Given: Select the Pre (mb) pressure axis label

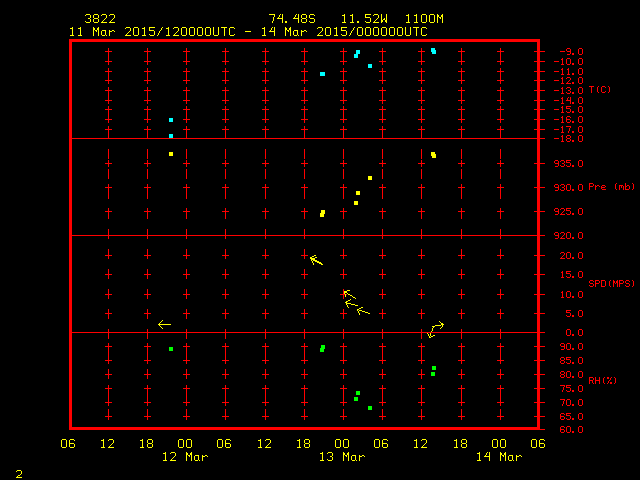Looking at the screenshot, I should pos(611,187).
